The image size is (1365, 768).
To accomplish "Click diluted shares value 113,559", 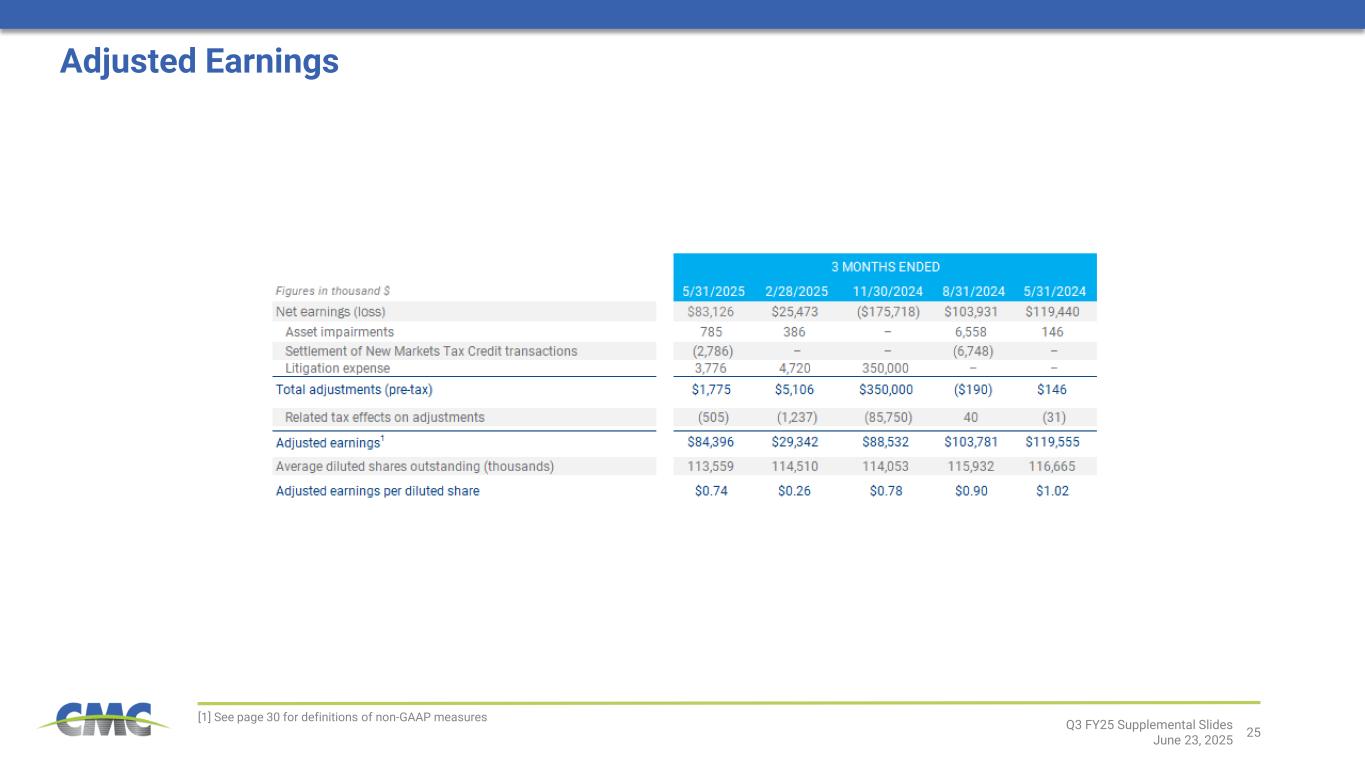I will pyautogui.click(x=711, y=466).
